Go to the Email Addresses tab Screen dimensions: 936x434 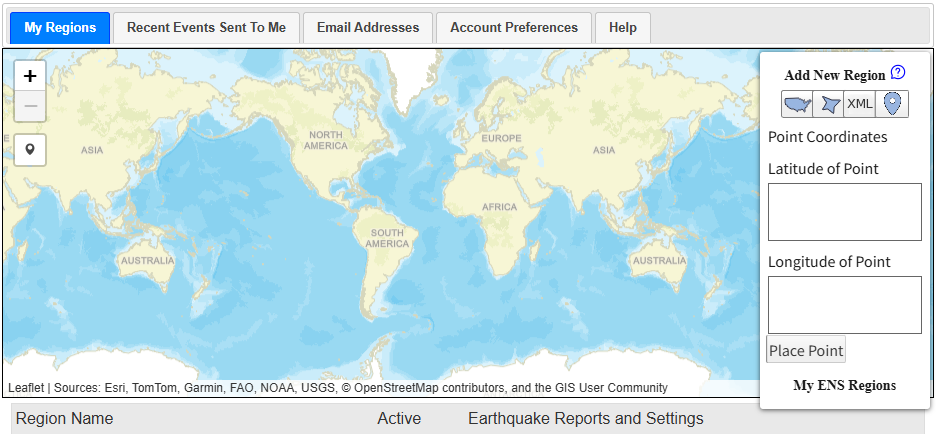coord(368,28)
